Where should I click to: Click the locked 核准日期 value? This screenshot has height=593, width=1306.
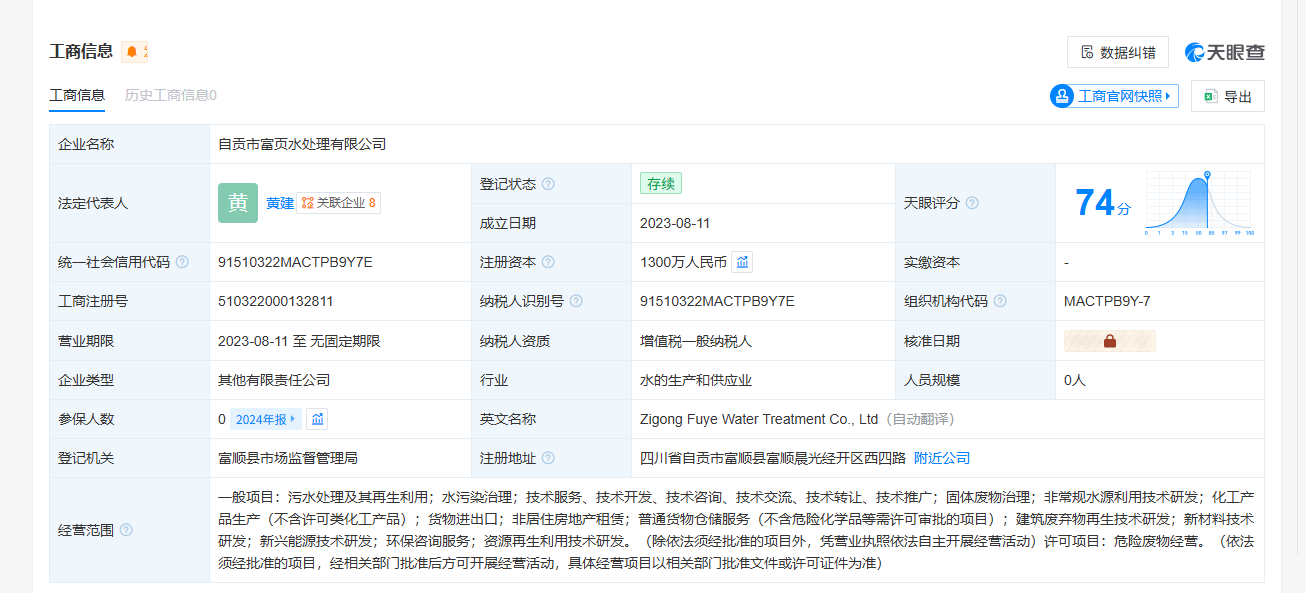[1110, 341]
